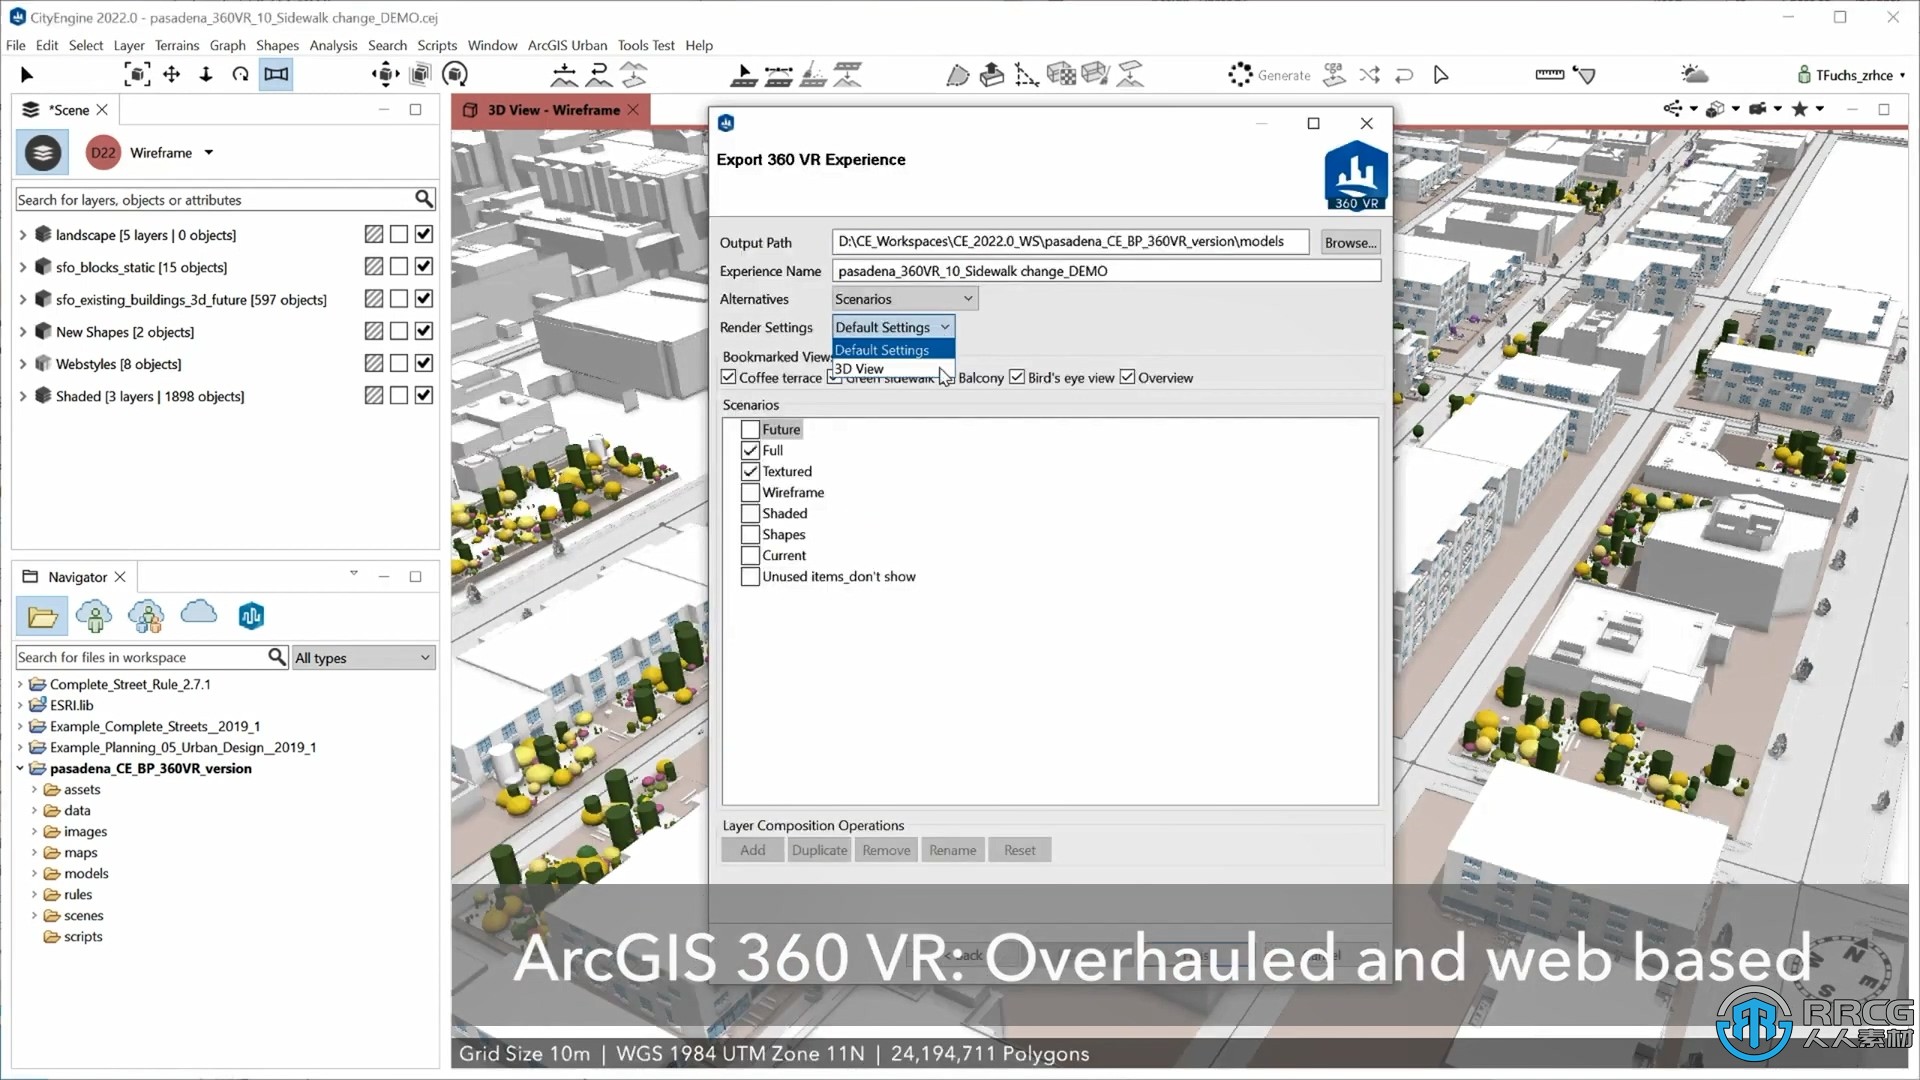Click the frame selection toolbar icon
The height and width of the screenshot is (1080, 1920).
pos(137,74)
